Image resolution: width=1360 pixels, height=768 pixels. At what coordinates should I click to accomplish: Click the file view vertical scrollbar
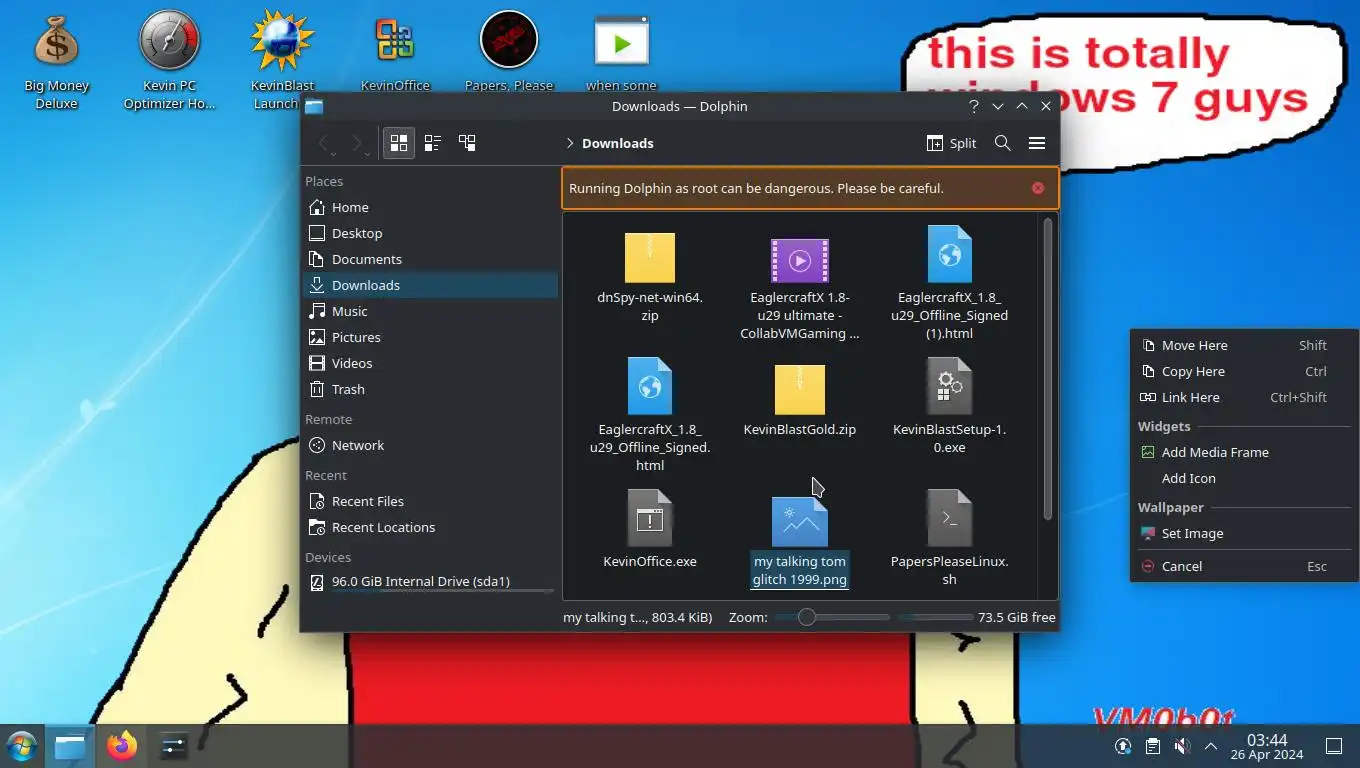tap(1048, 368)
